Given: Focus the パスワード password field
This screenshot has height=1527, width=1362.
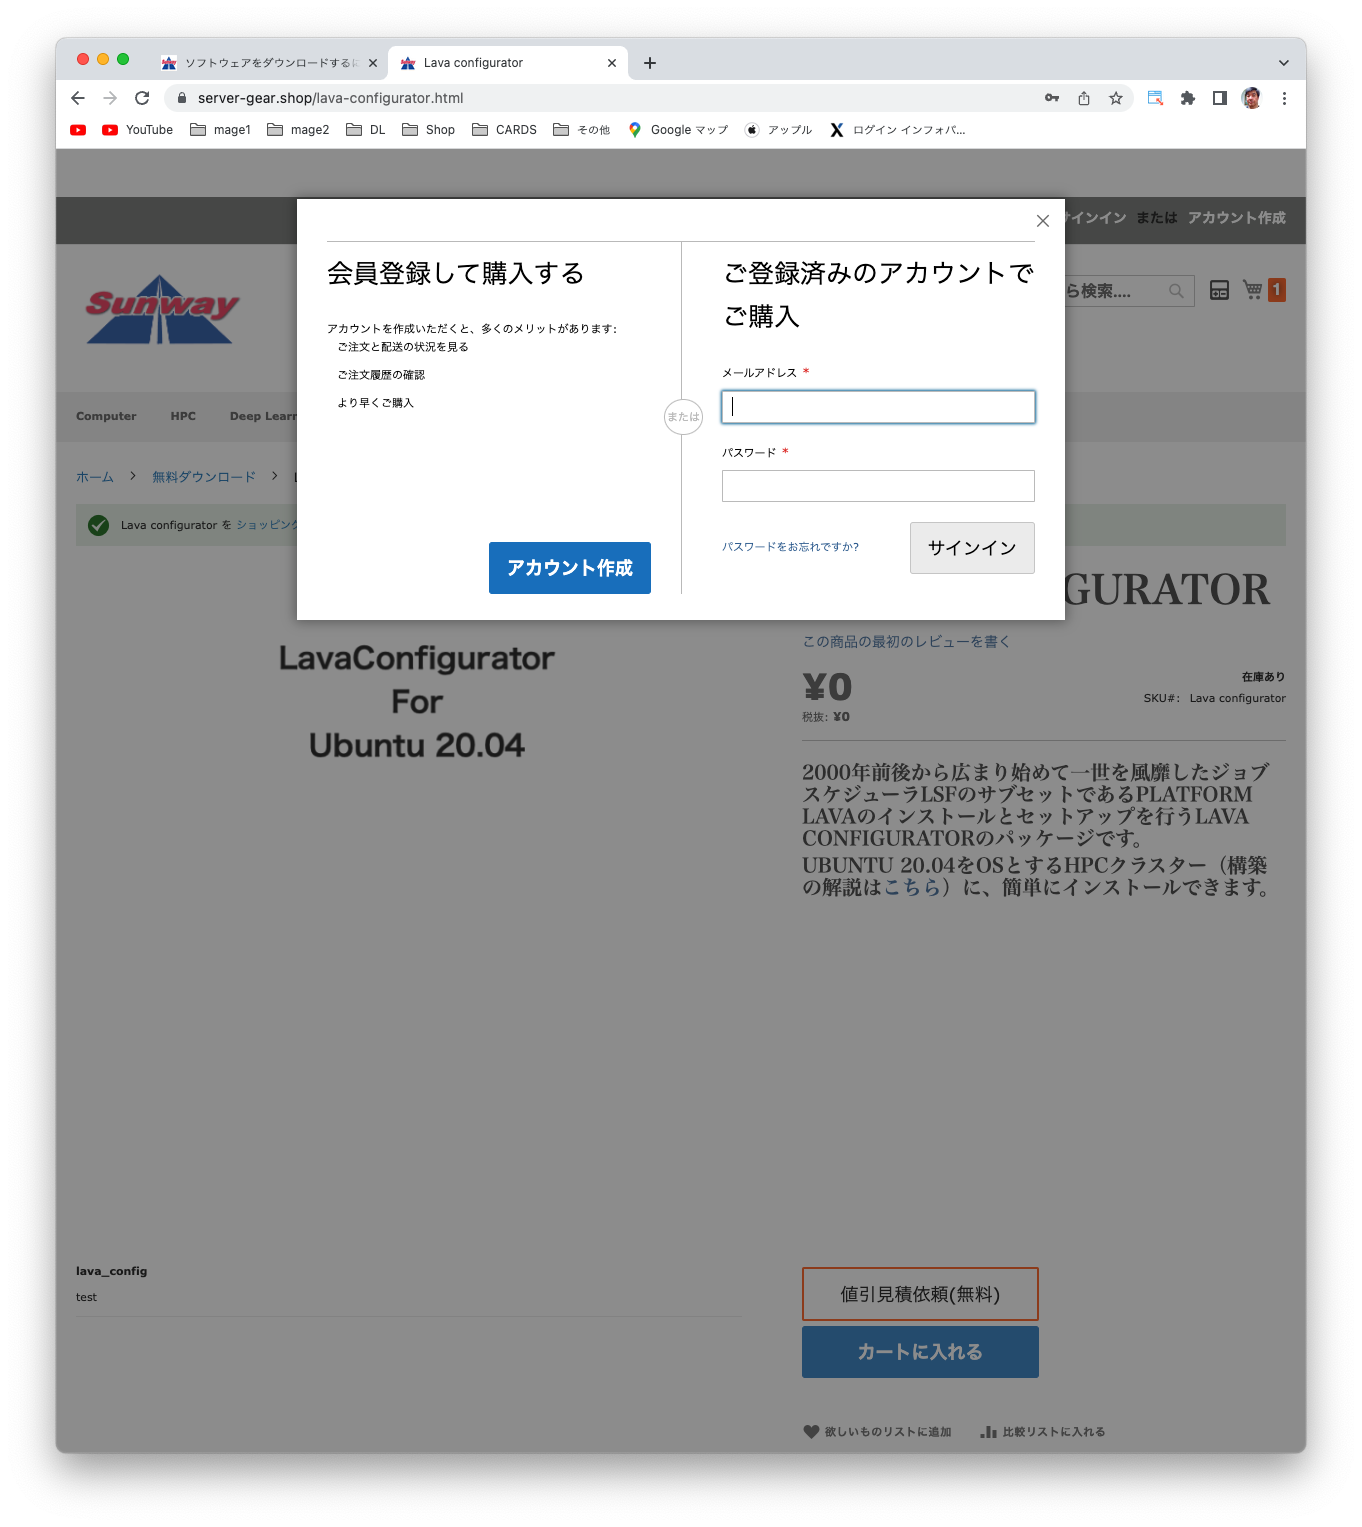Looking at the screenshot, I should (x=878, y=486).
